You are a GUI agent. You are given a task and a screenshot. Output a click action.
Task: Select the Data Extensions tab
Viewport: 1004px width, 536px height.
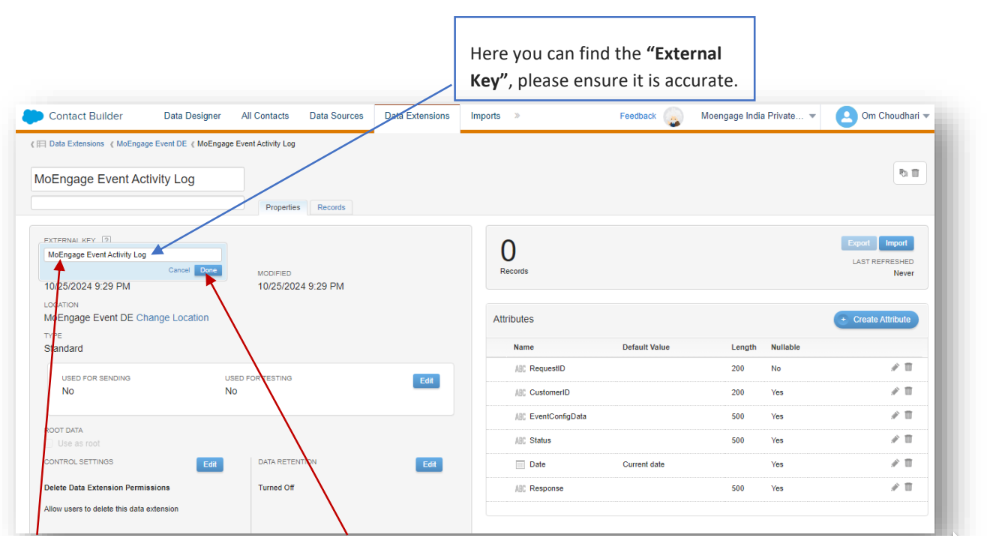[417, 116]
